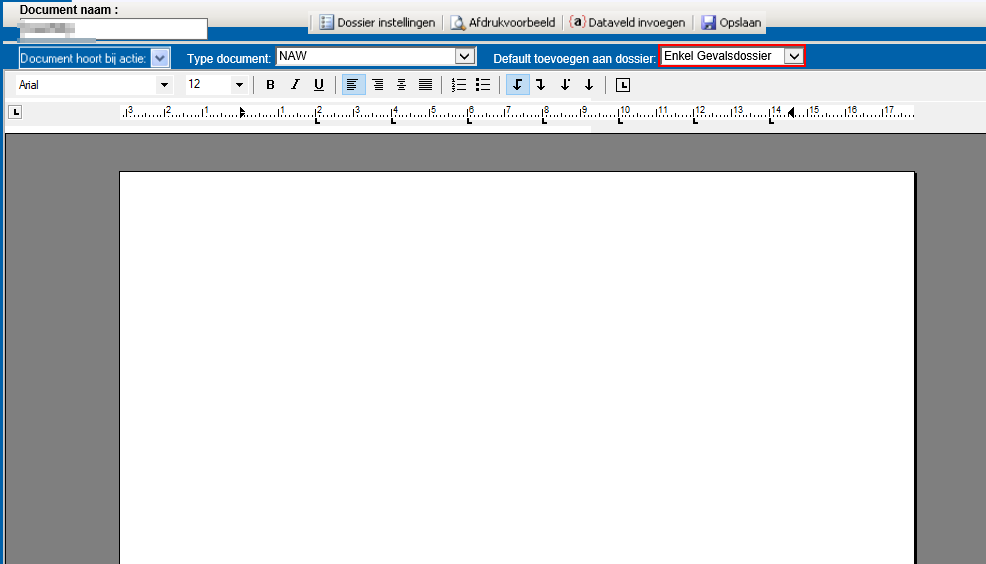Select the left tab stop icon
986x564 pixels.
517,85
